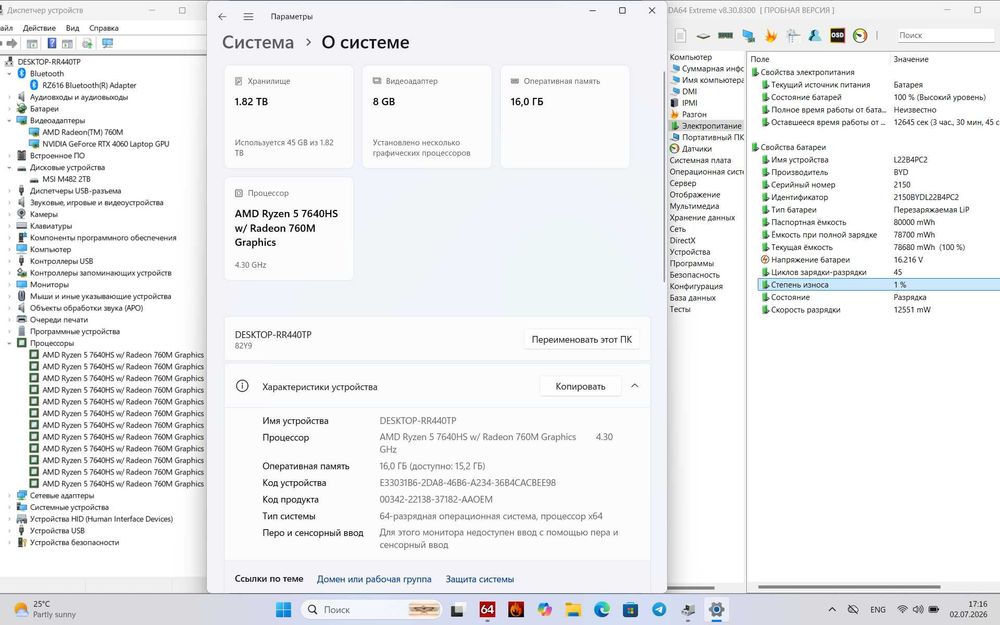Image resolution: width=1000 pixels, height=625 pixels.
Task: Click the taskbar Поиск search box
Action: point(371,610)
